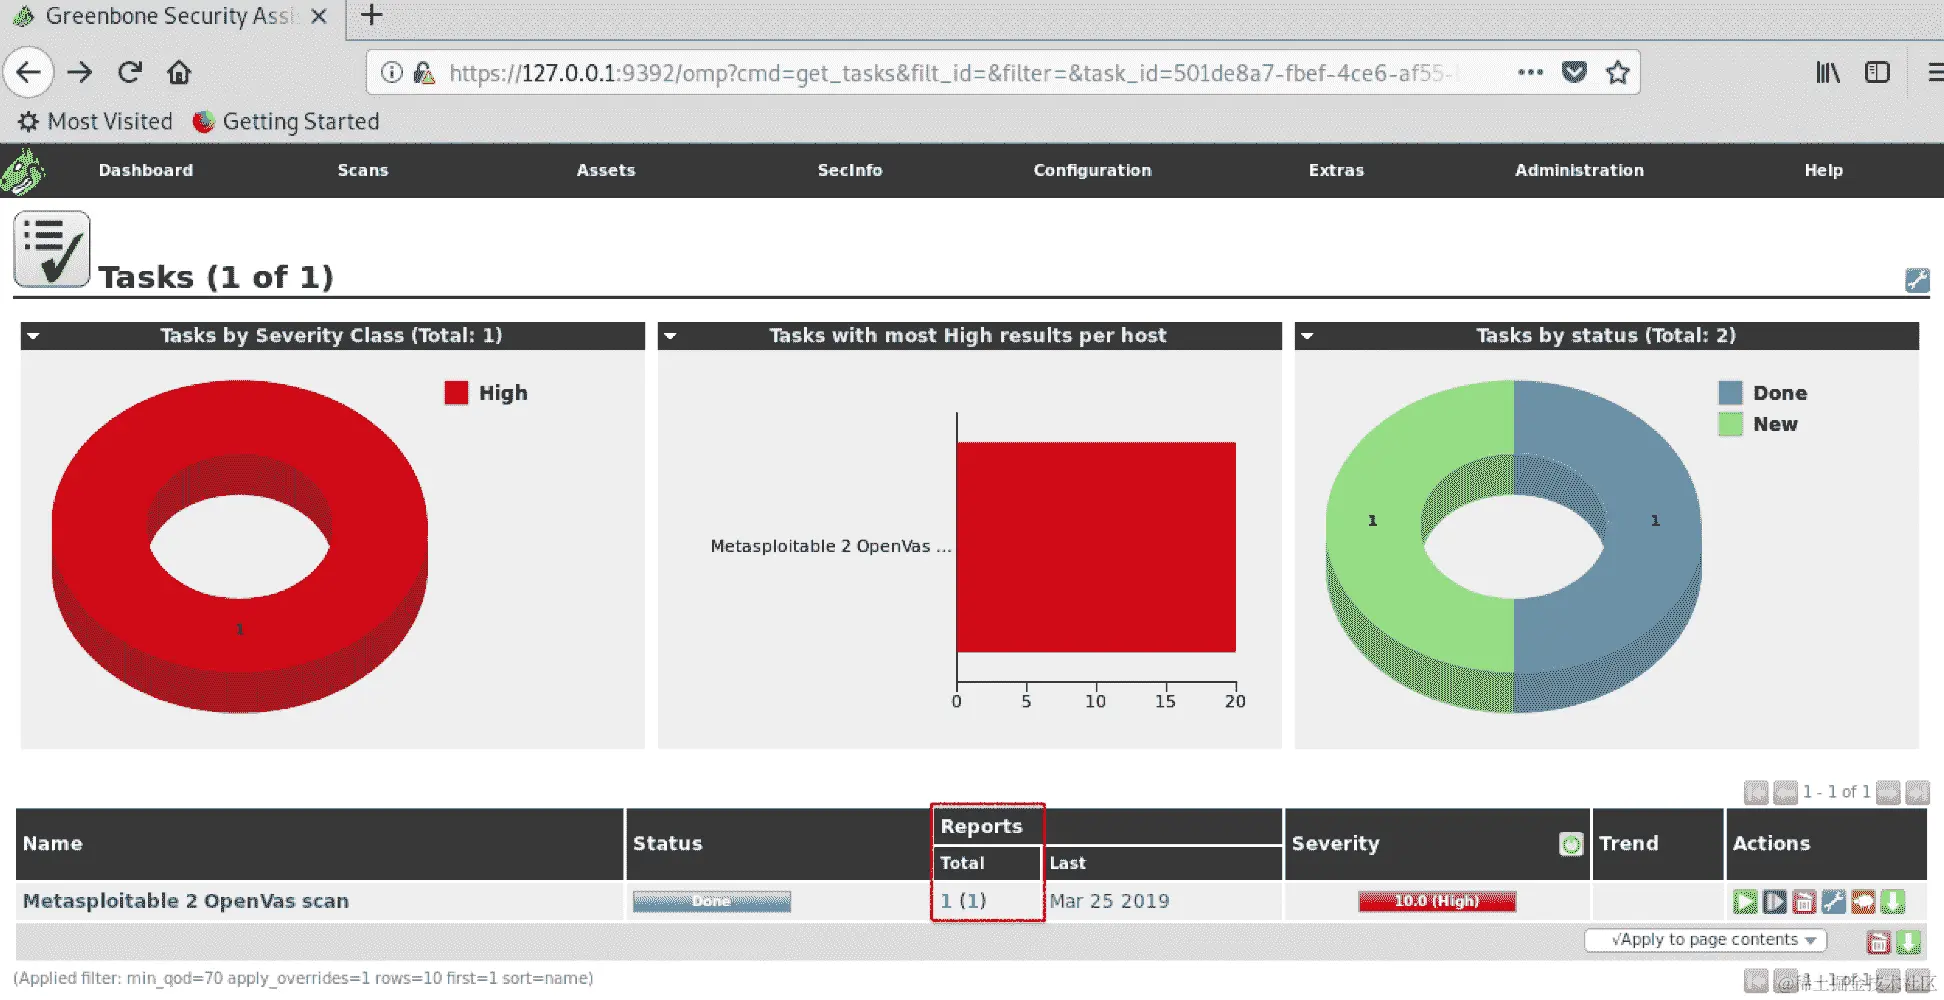
Task: Click the insecure connection padlock warning icon
Action: point(424,72)
